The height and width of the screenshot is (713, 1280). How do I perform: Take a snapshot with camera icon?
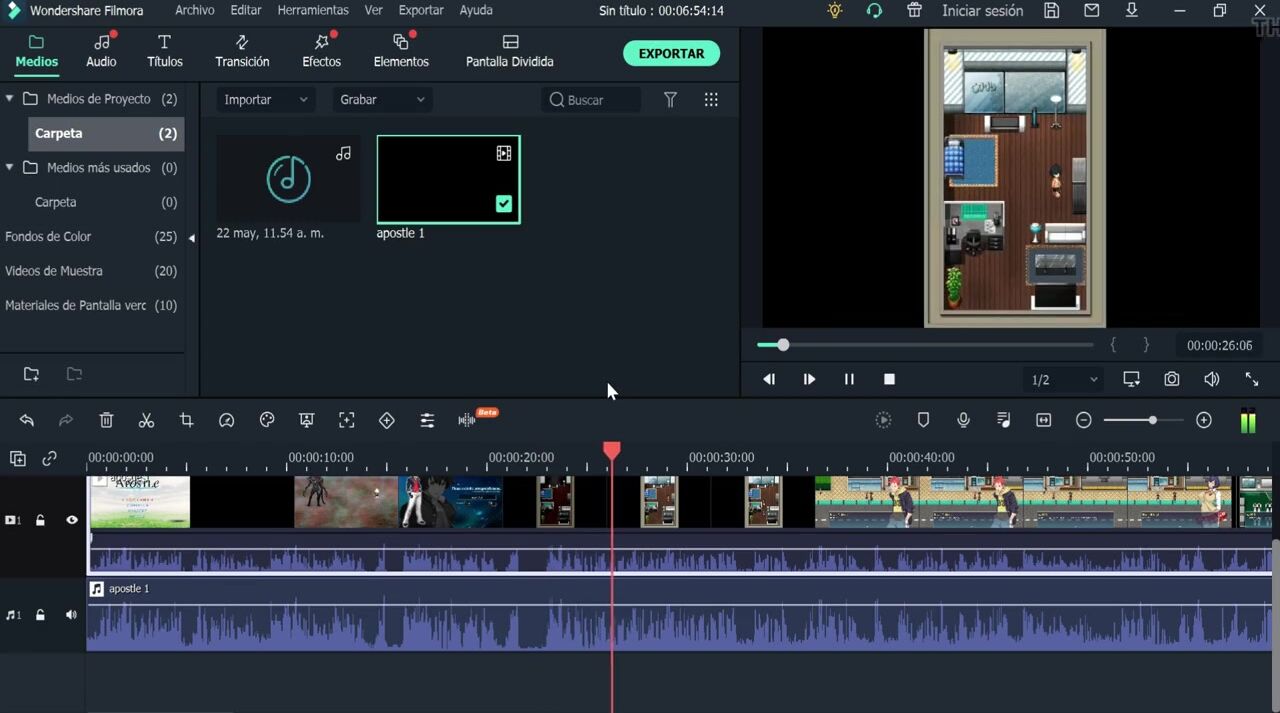1171,380
